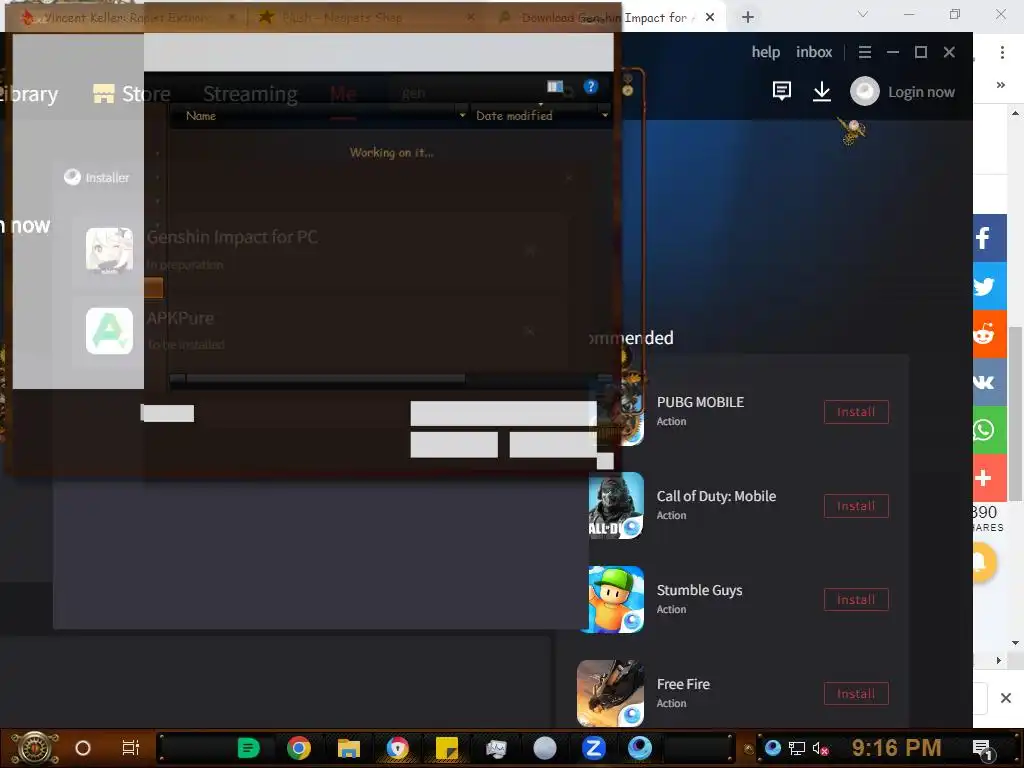Launch Google Chrome from the taskbar

click(298, 748)
